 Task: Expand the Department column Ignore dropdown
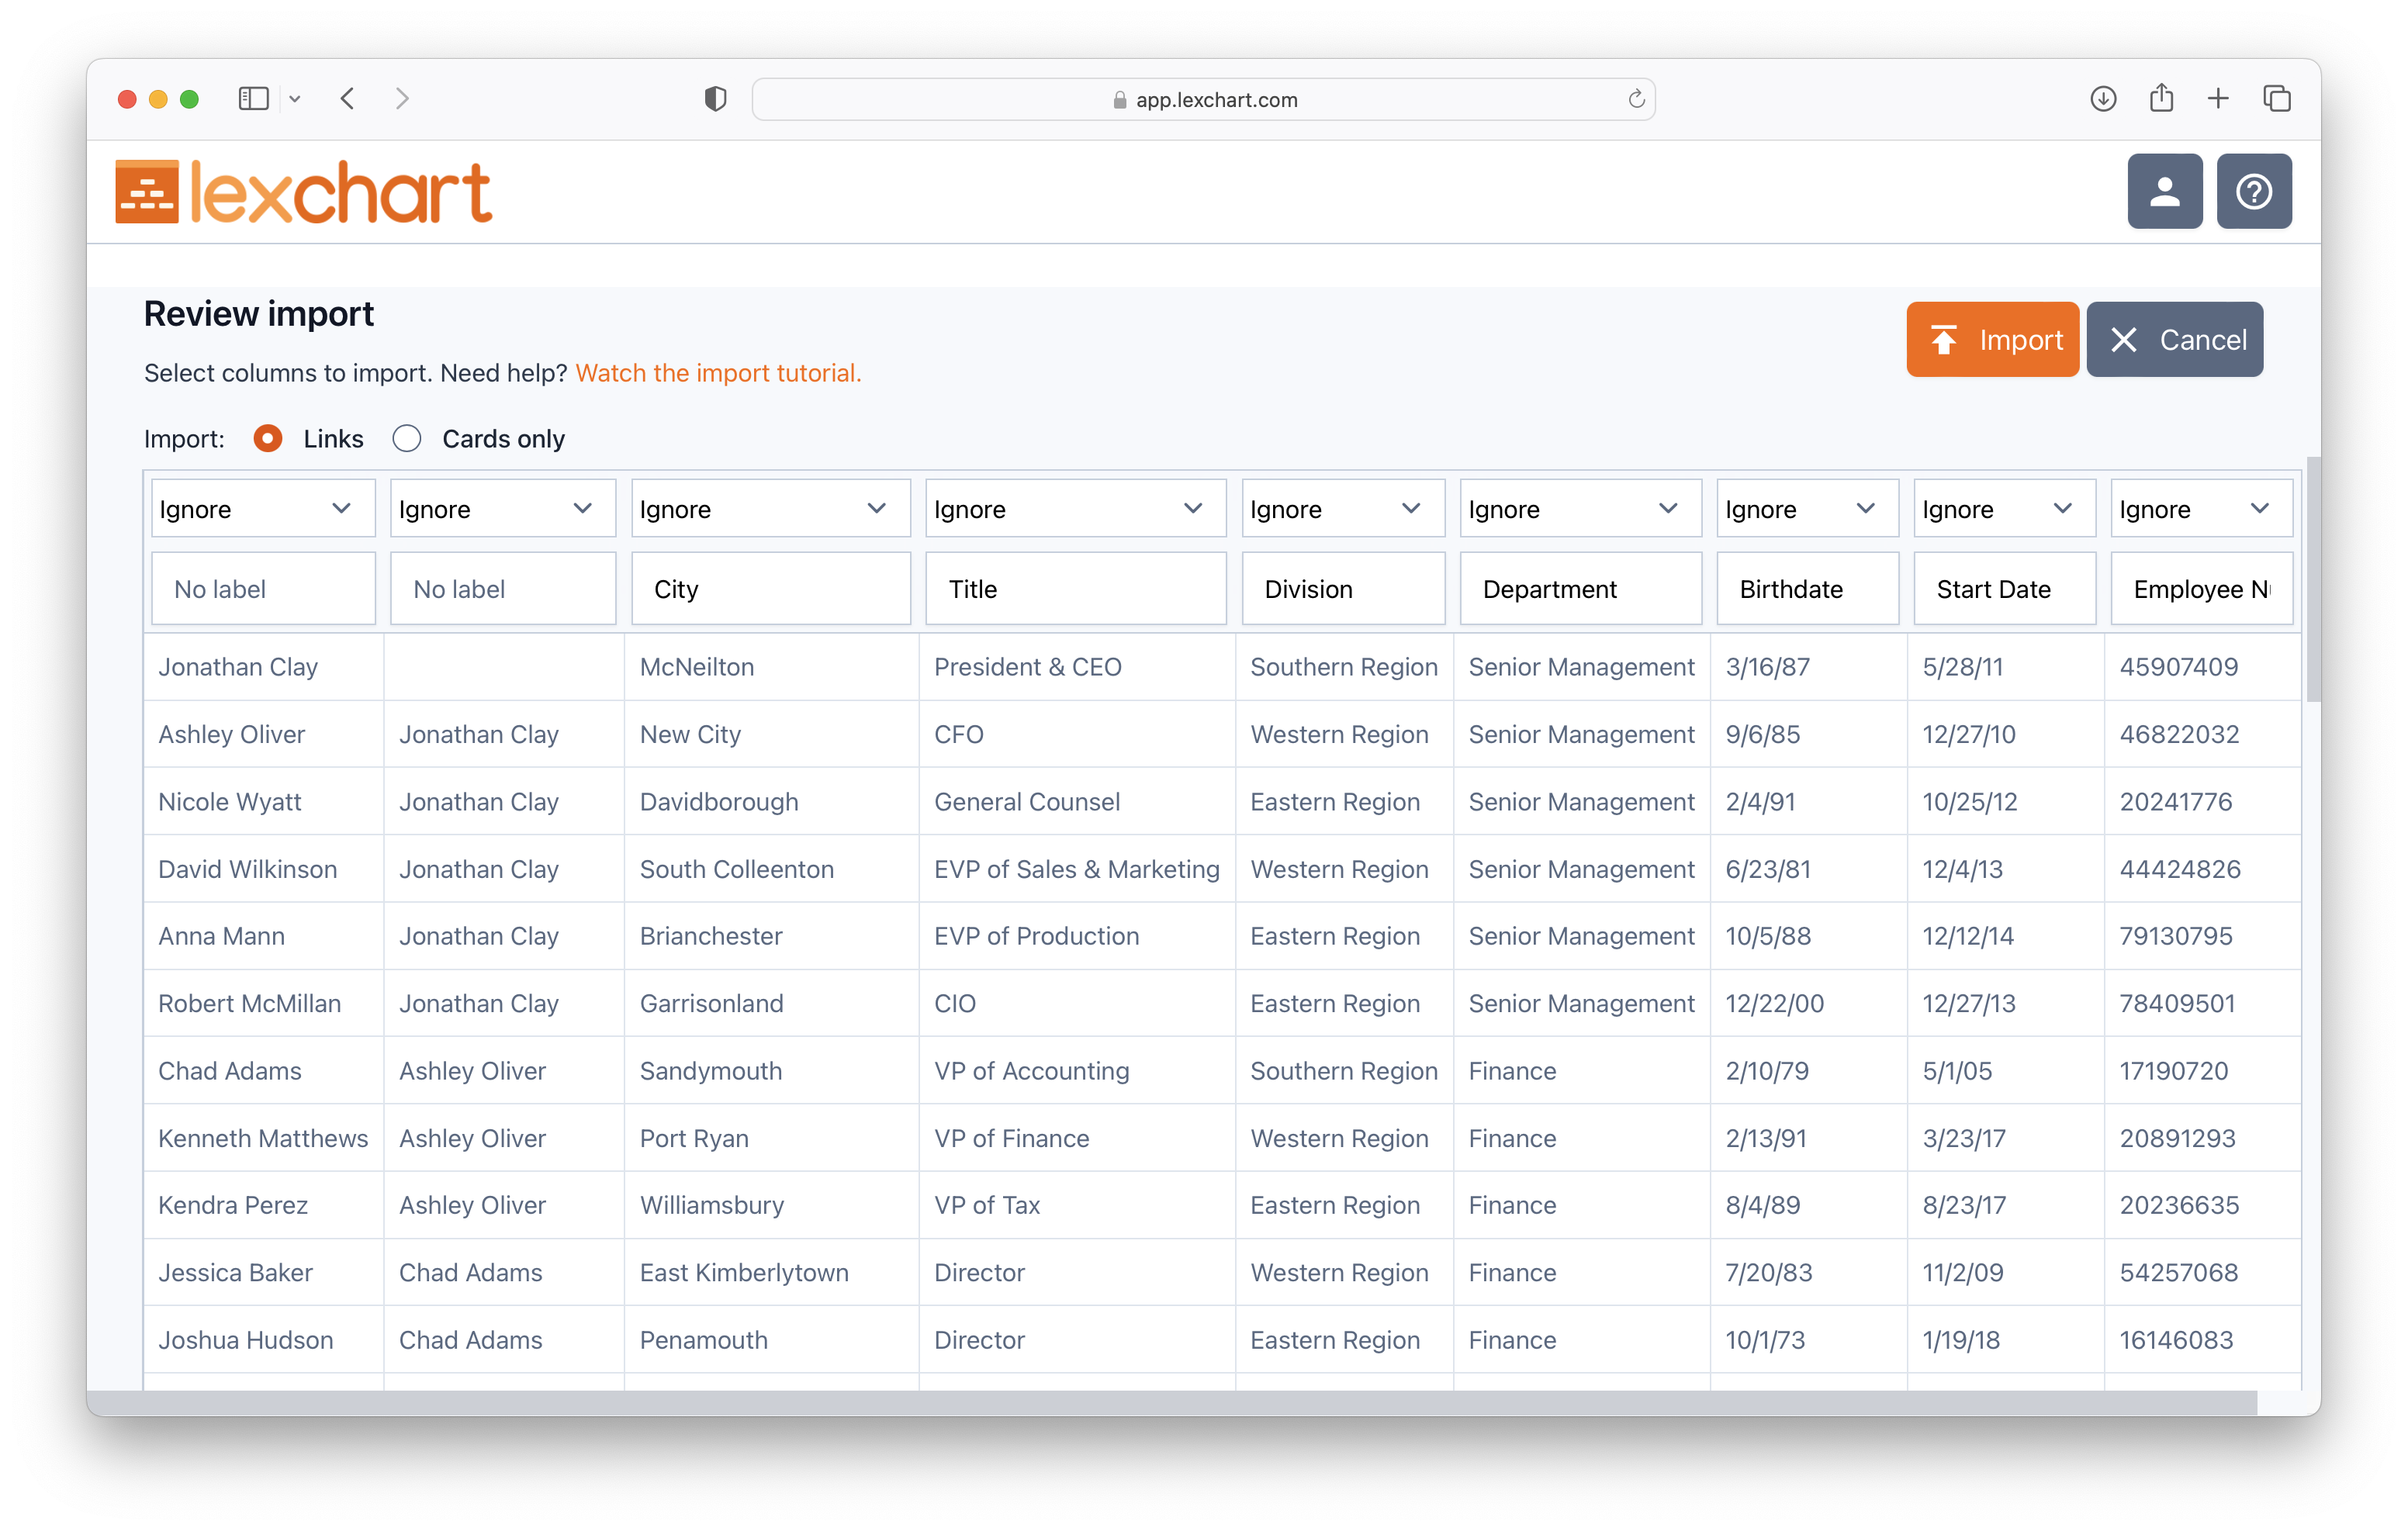[x=1572, y=509]
